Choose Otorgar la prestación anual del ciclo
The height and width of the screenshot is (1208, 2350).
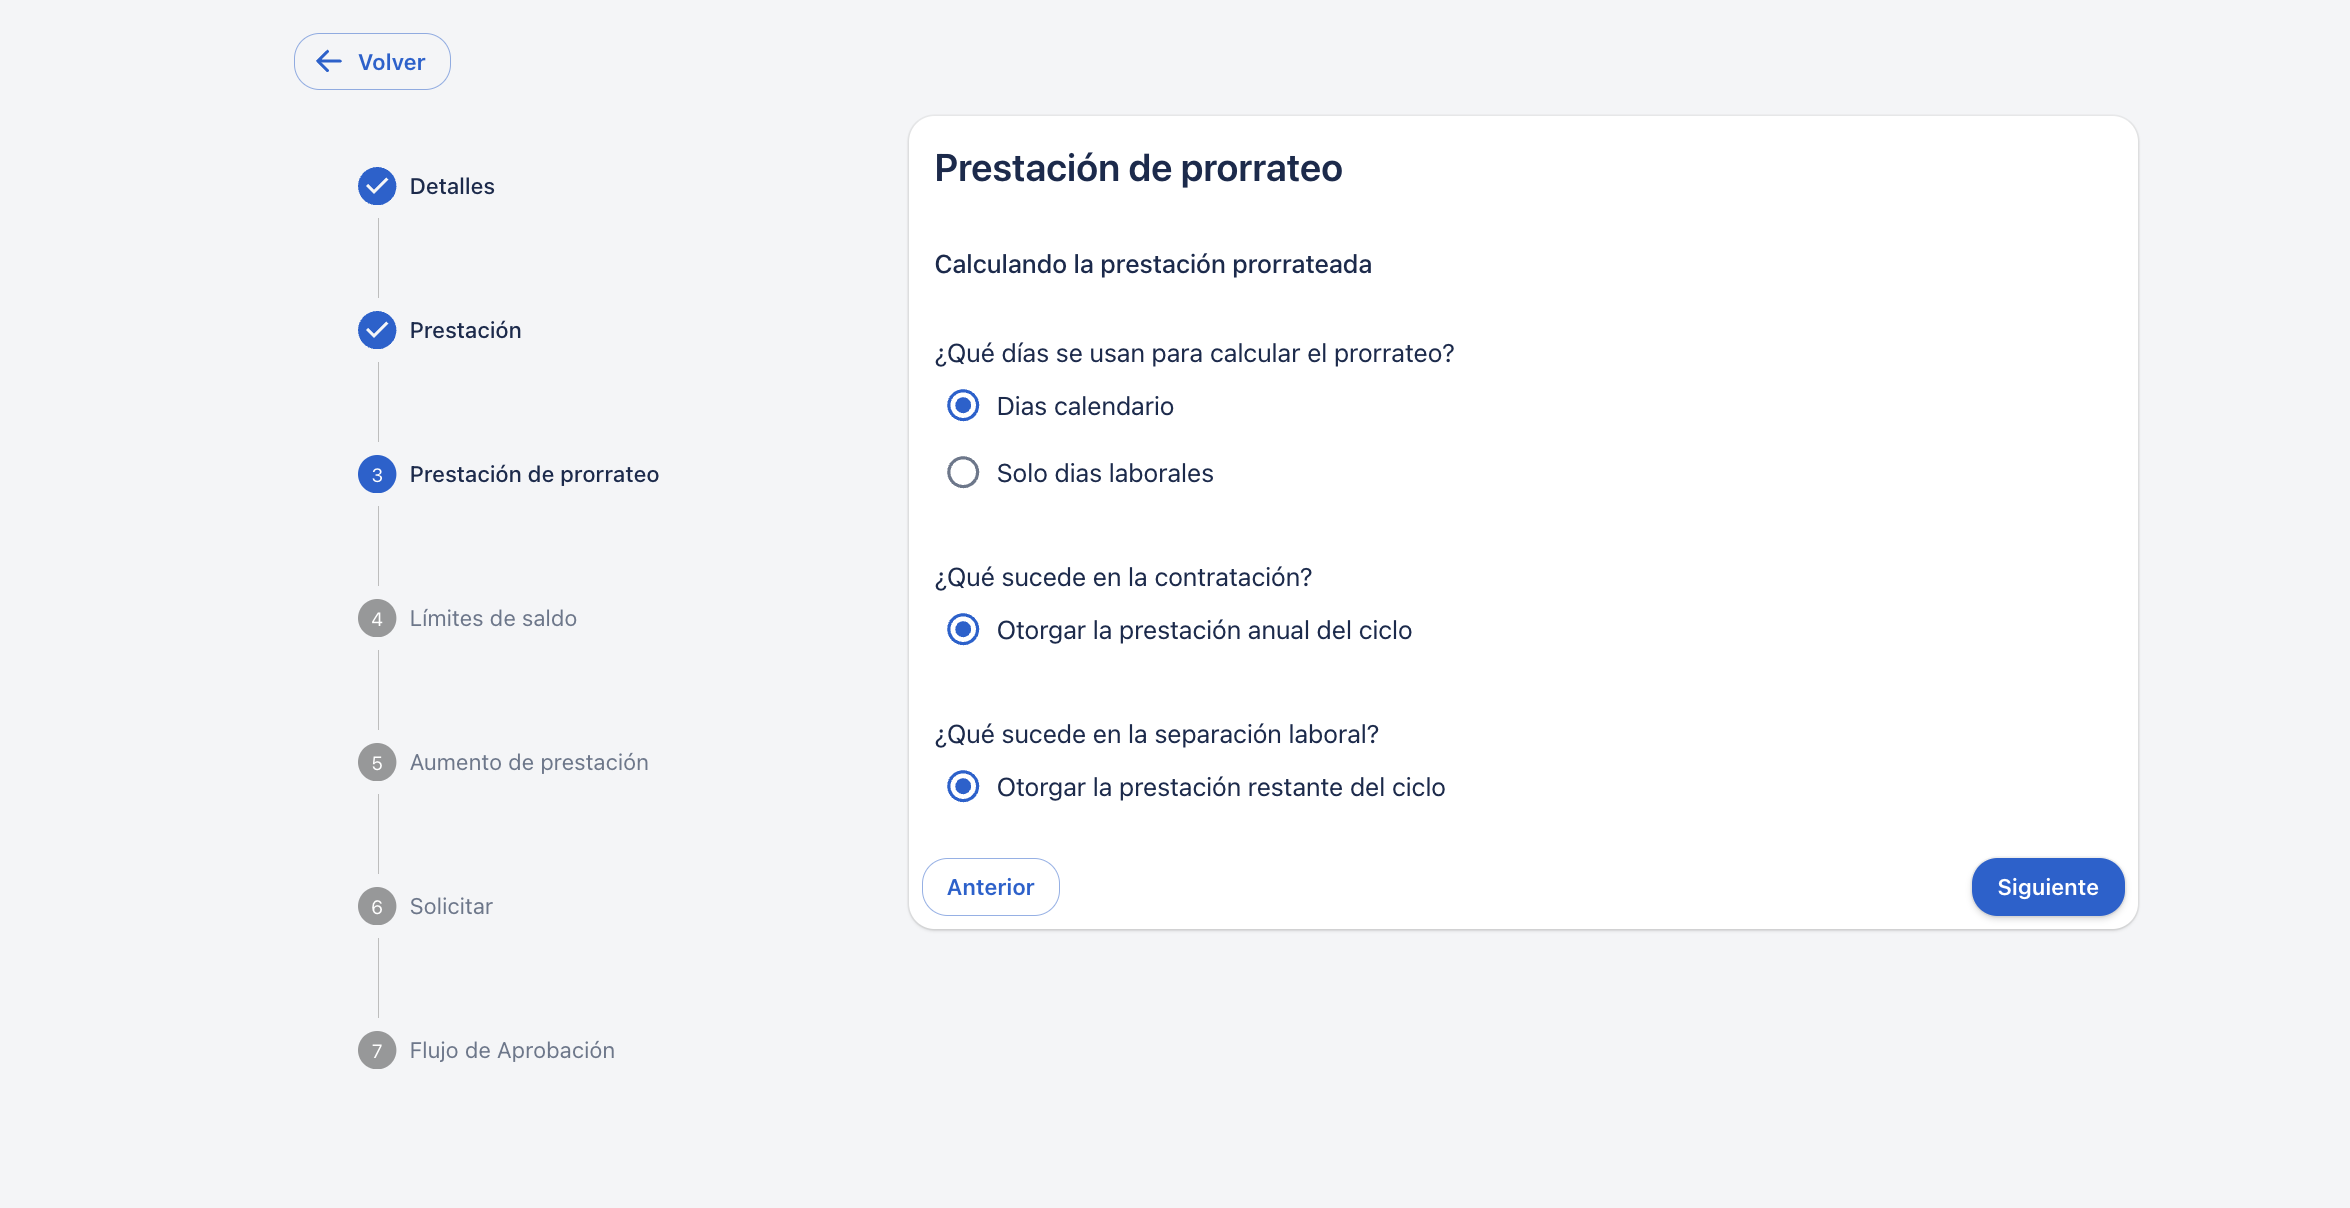[x=963, y=630]
